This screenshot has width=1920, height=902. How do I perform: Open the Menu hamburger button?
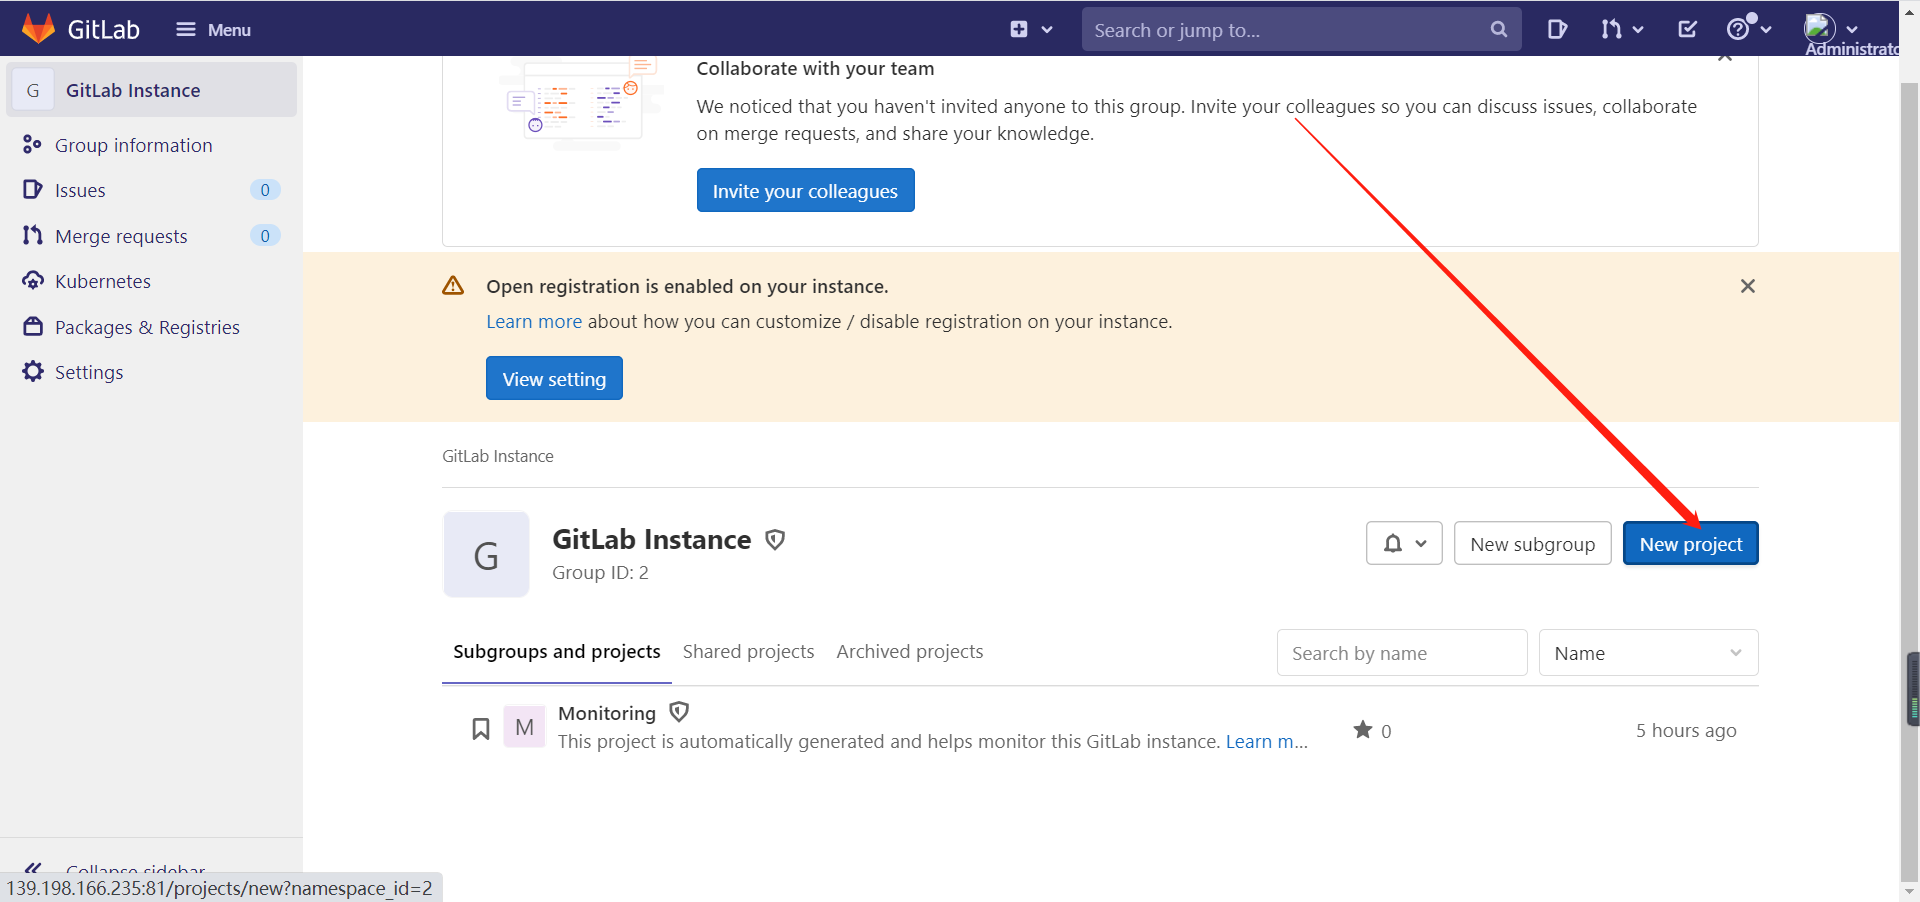[x=213, y=30]
